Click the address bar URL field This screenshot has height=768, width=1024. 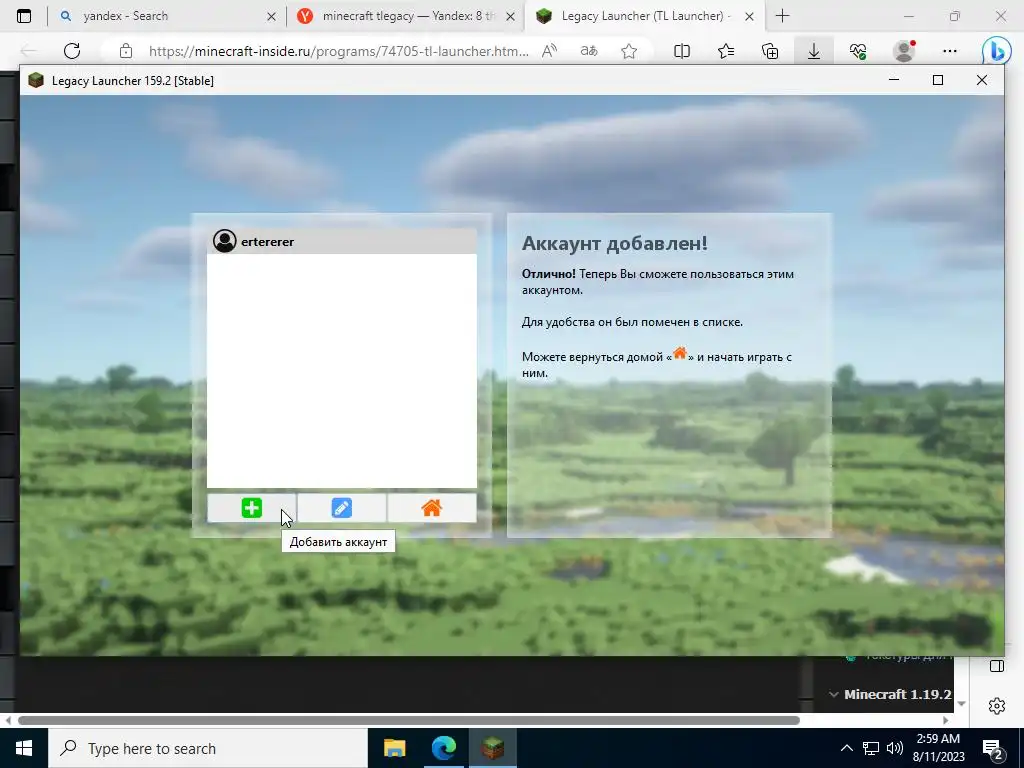(x=338, y=51)
